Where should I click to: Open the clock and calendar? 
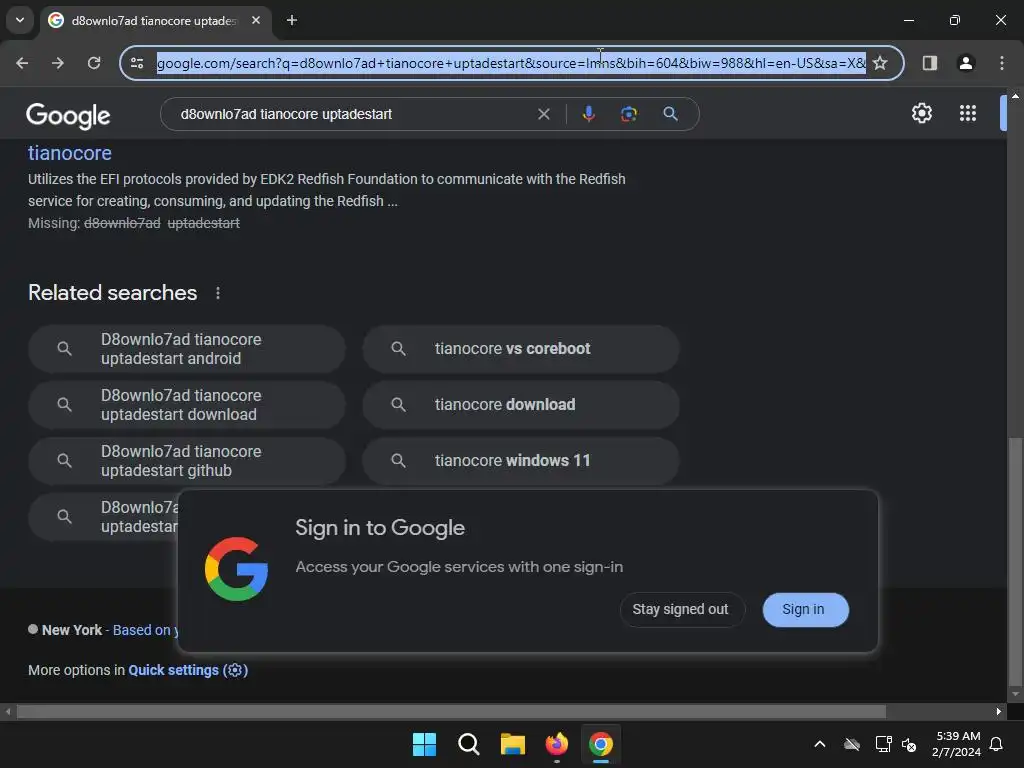coord(957,744)
